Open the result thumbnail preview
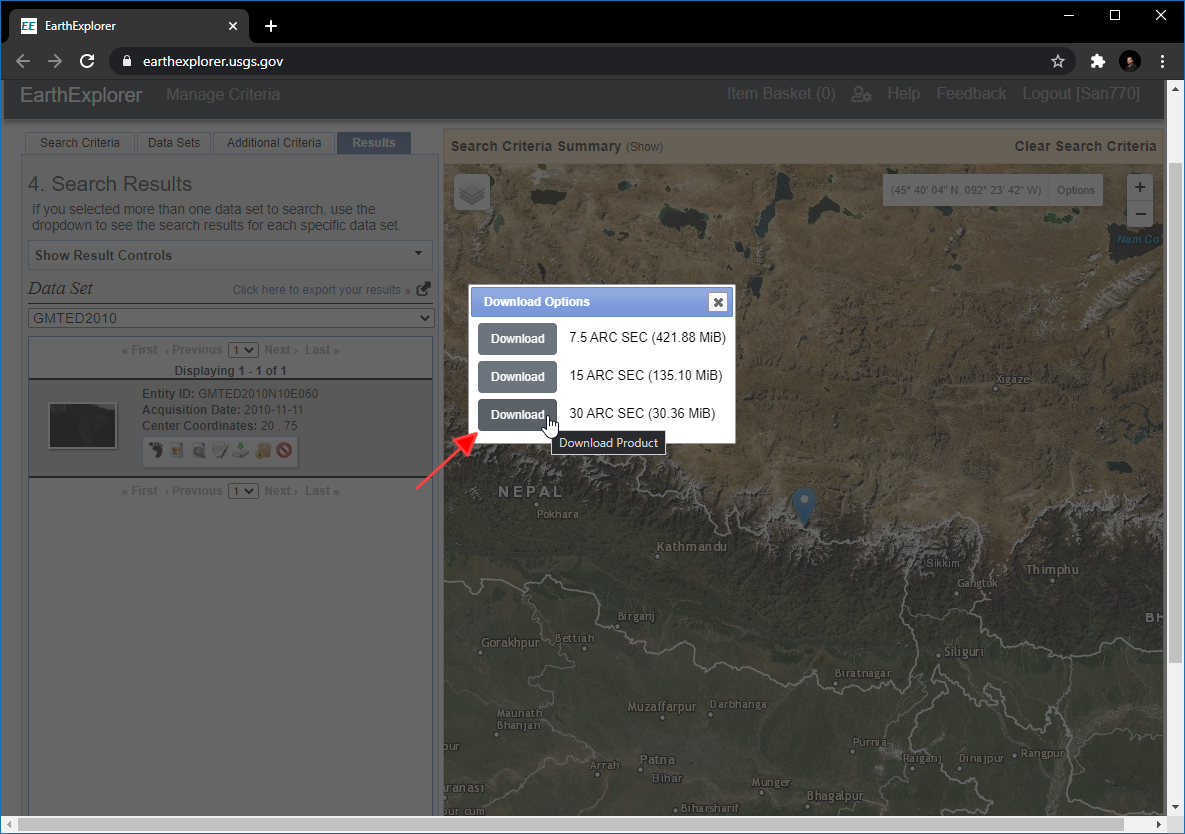1185x834 pixels. point(82,425)
